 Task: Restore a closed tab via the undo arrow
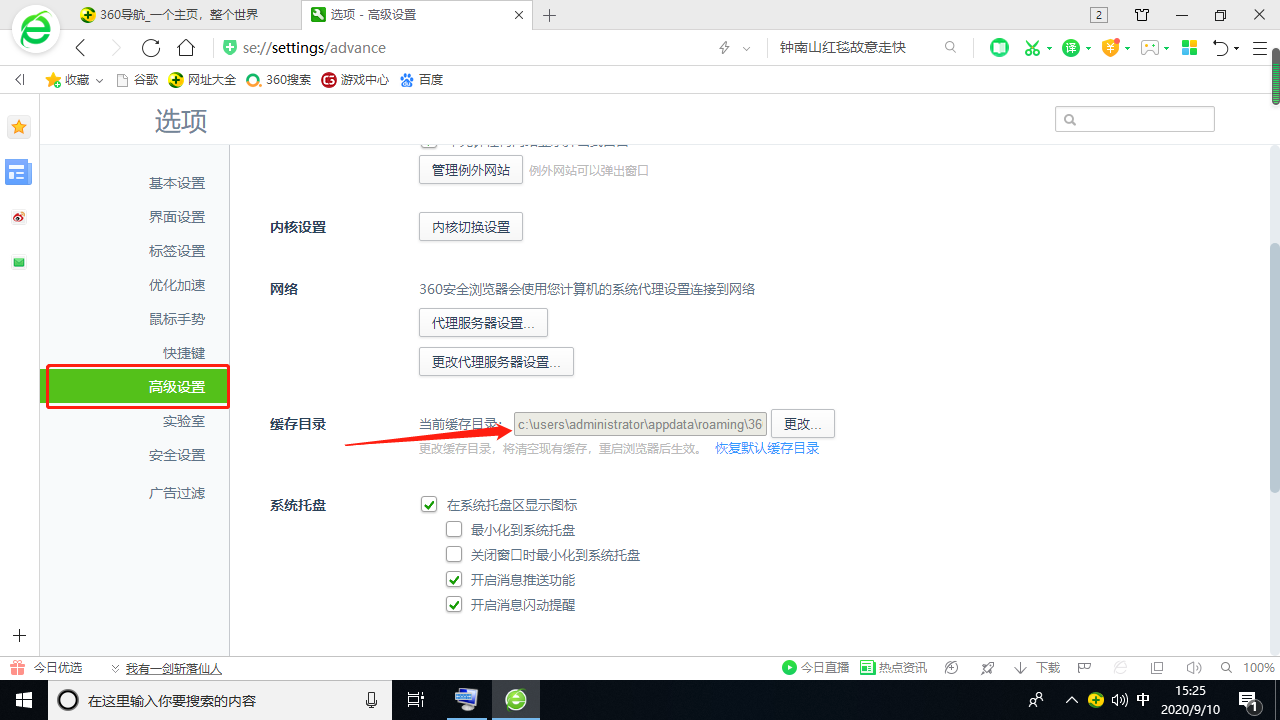(1218, 47)
